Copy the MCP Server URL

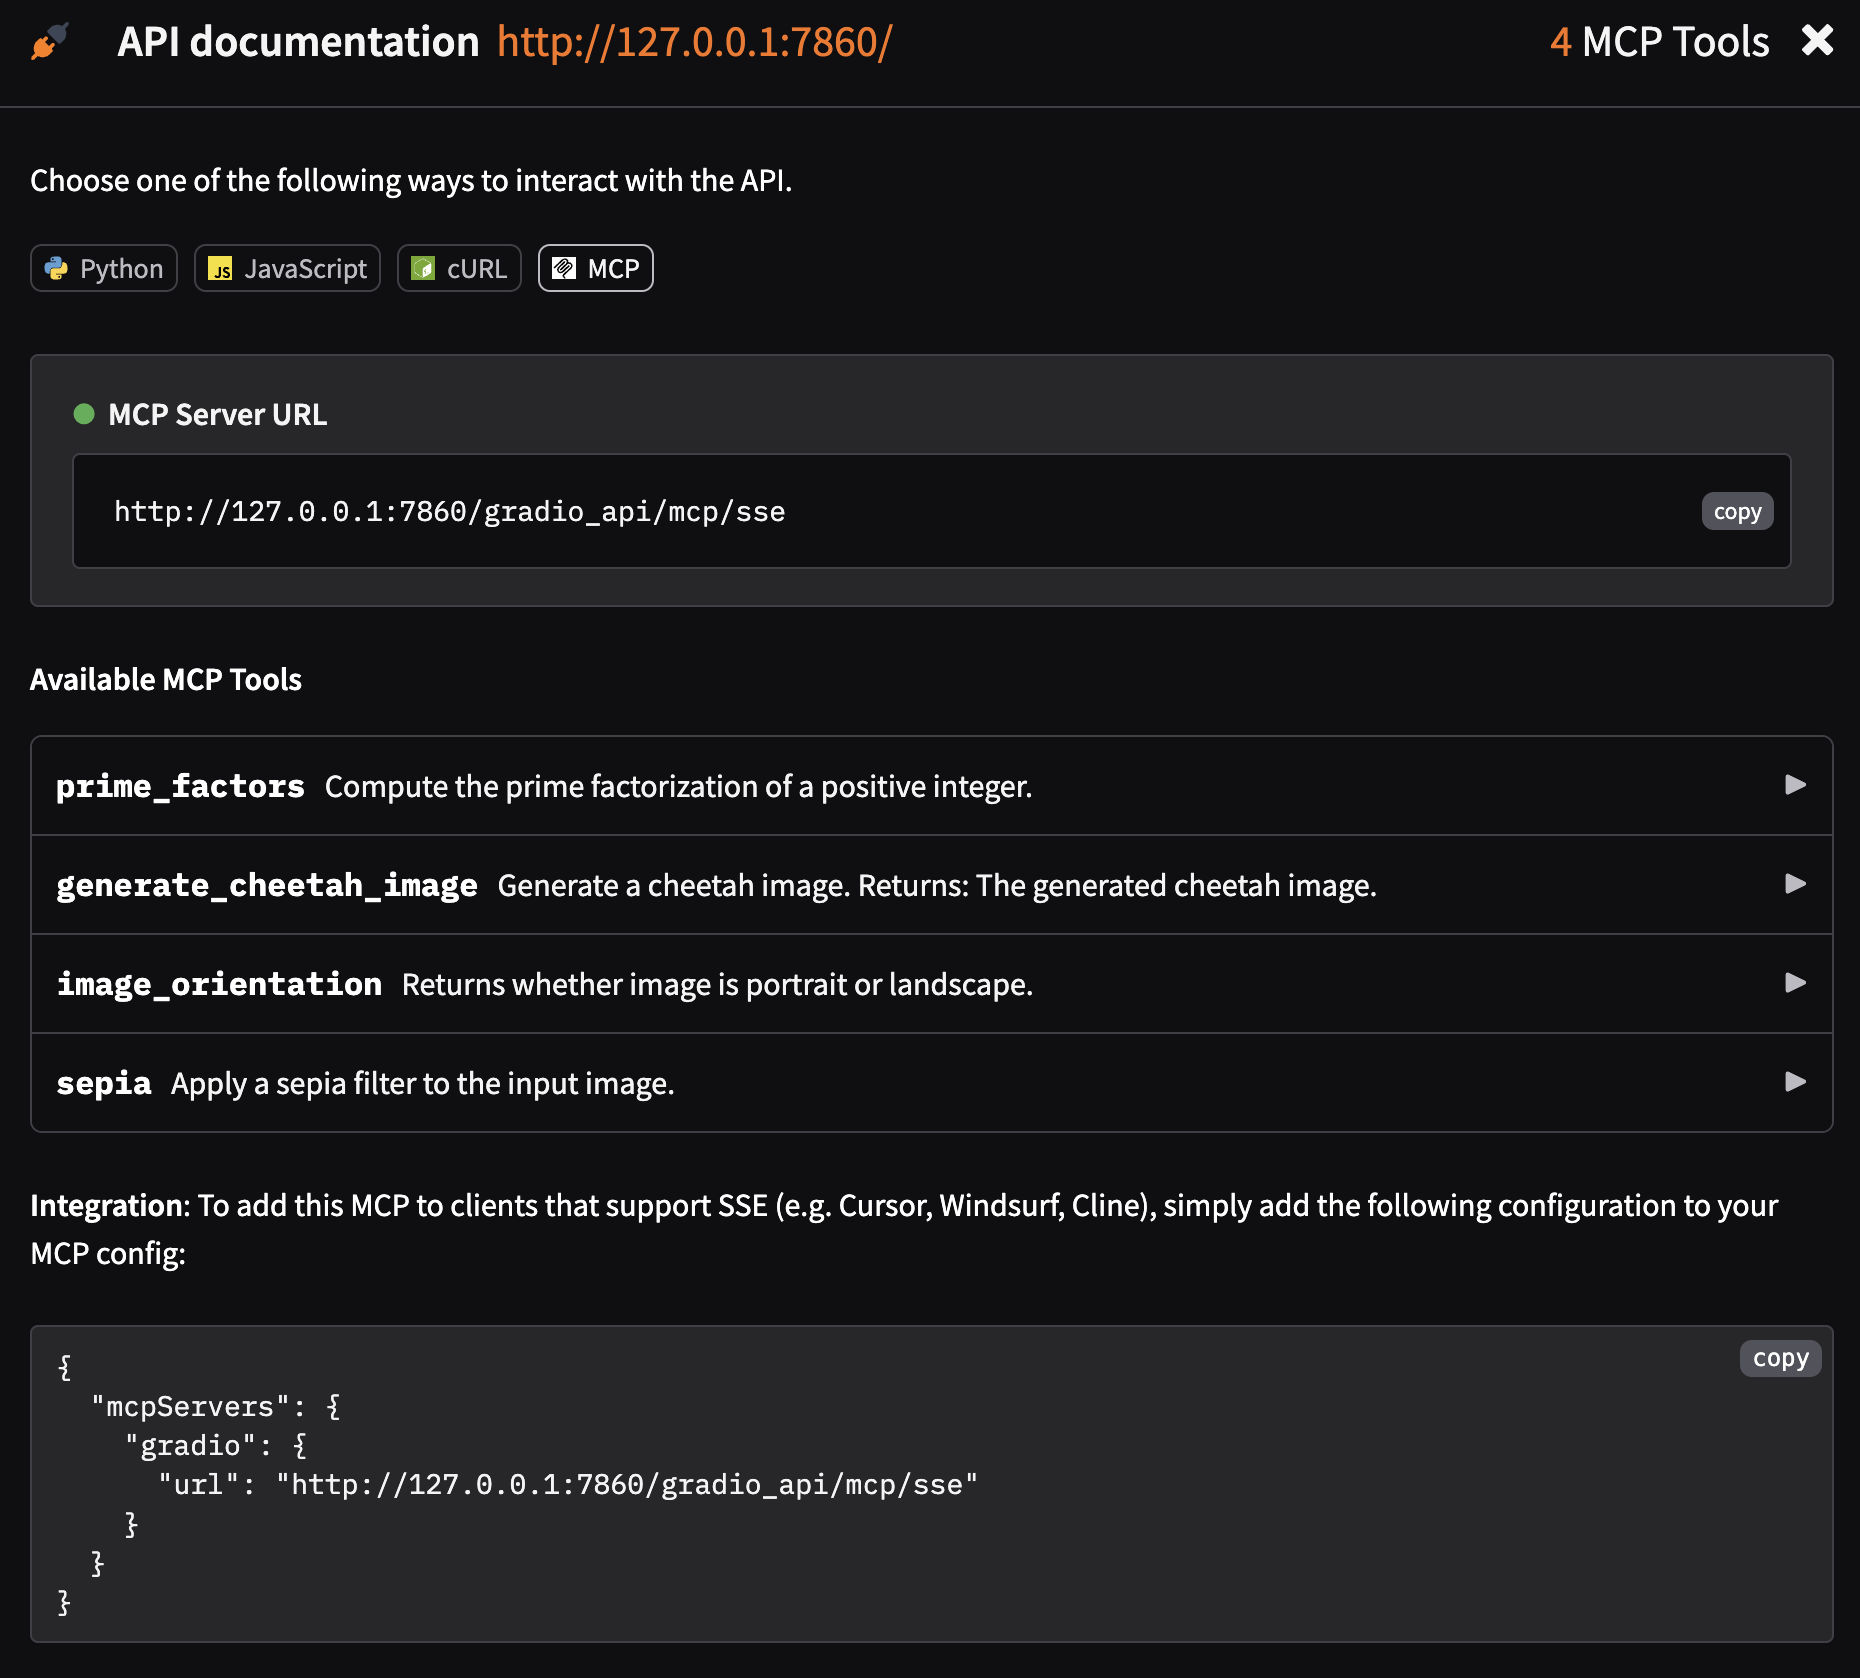1736,512
